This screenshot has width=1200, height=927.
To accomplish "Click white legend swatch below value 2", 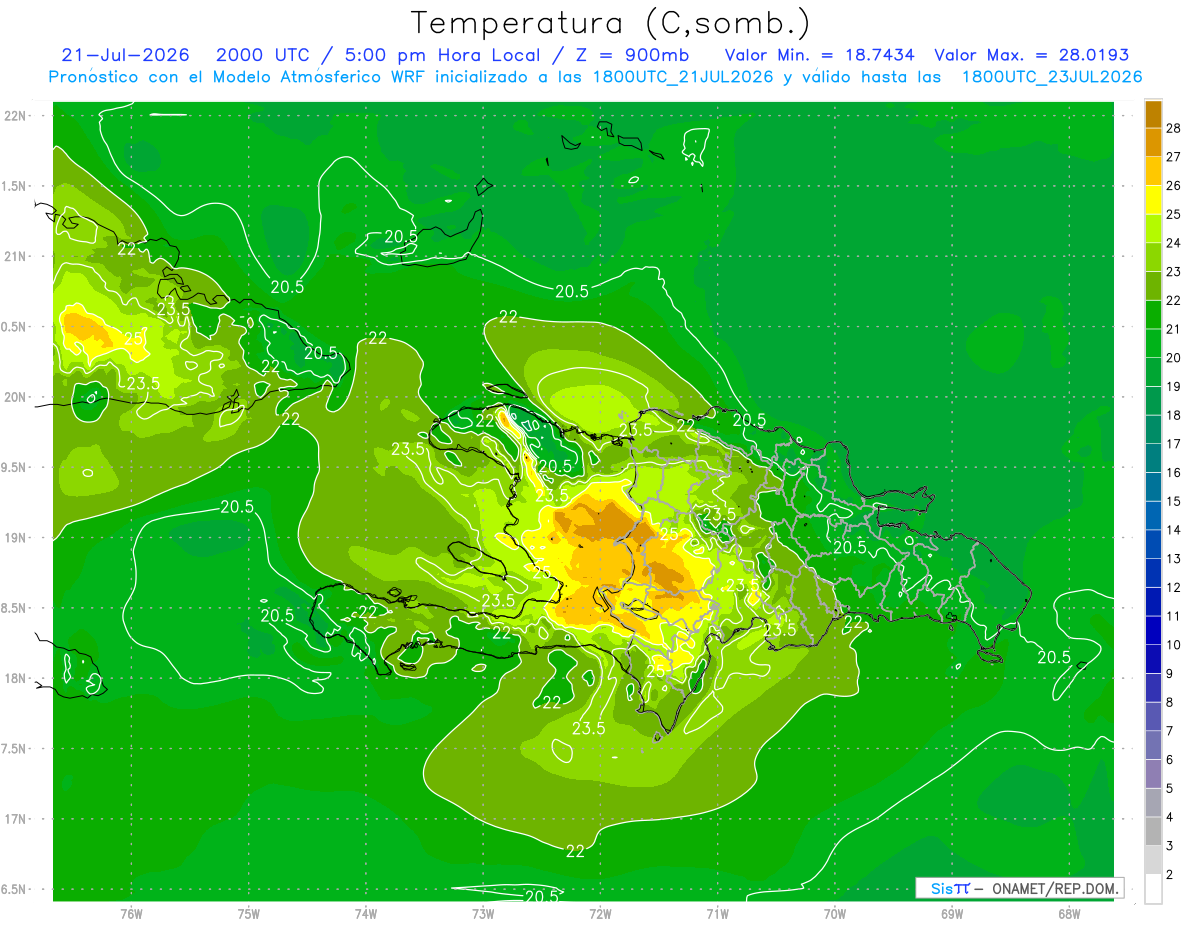I will point(1153,889).
